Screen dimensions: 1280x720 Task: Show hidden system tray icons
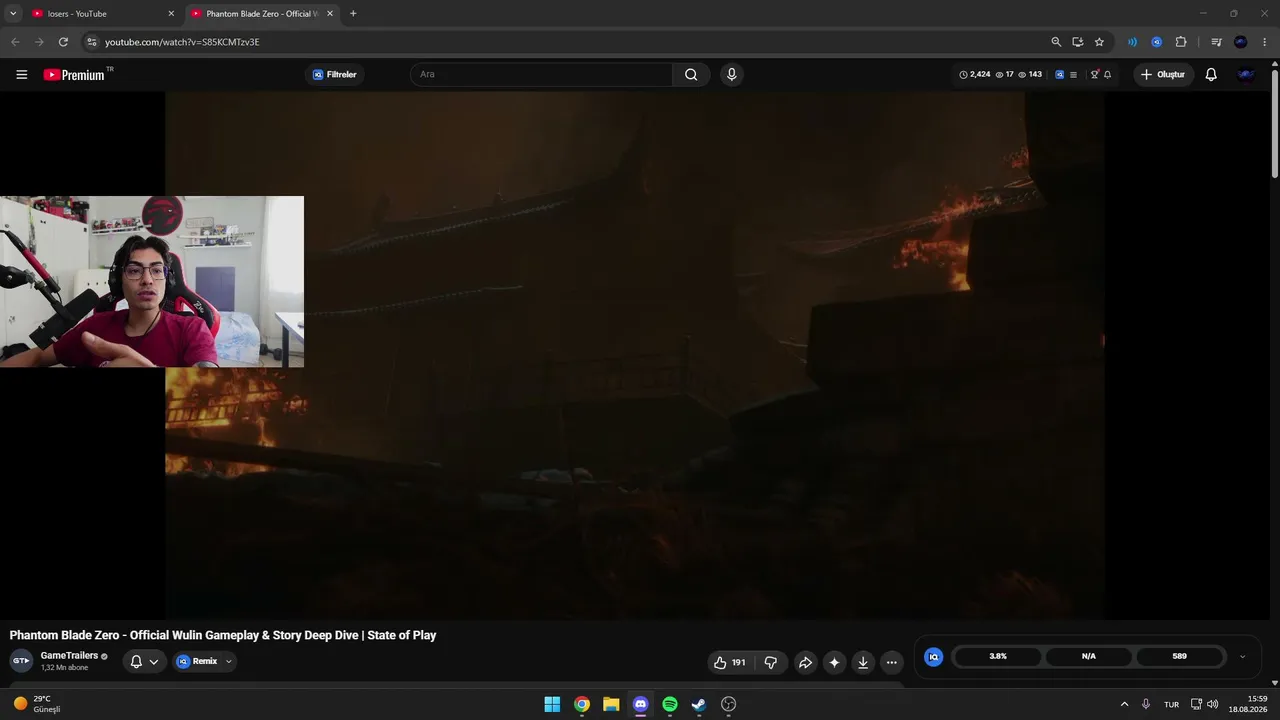[1124, 704]
